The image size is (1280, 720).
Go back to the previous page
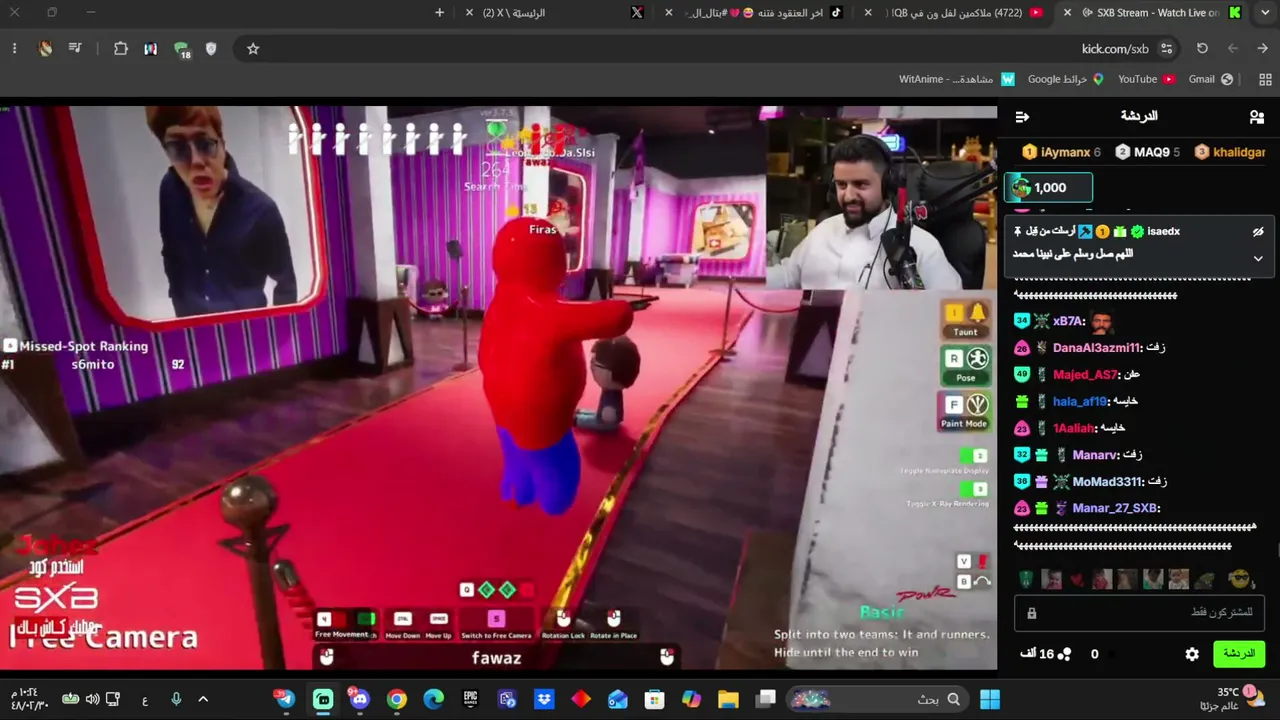tap(1264, 49)
